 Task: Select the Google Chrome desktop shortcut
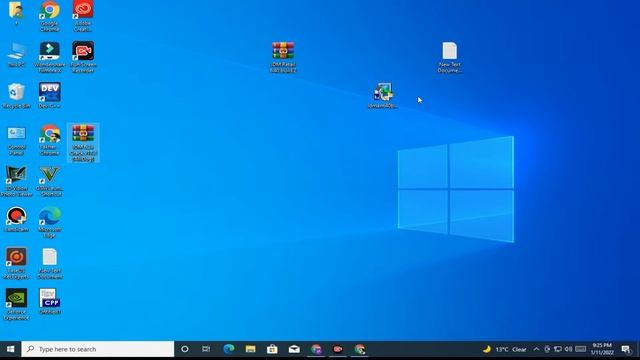point(50,16)
